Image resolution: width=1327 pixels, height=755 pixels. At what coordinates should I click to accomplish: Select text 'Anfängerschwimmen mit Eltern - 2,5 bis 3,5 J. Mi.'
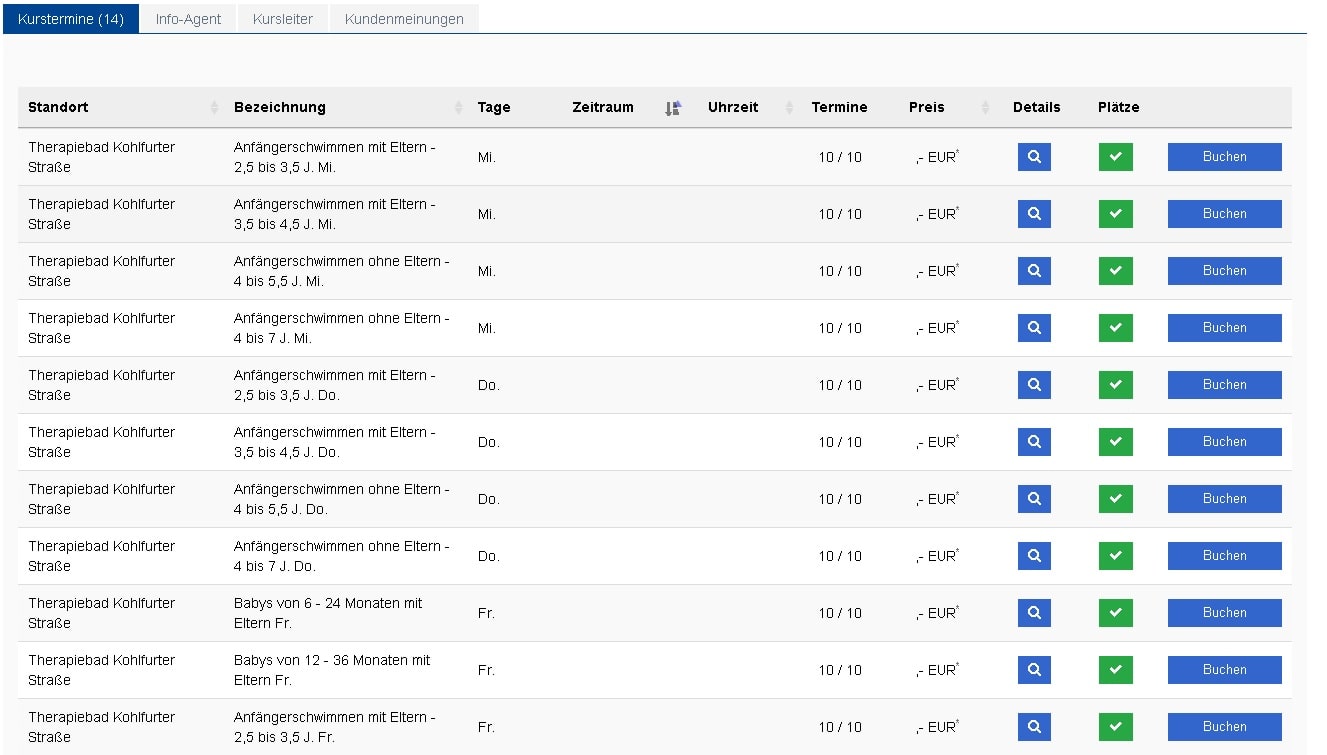[x=335, y=157]
